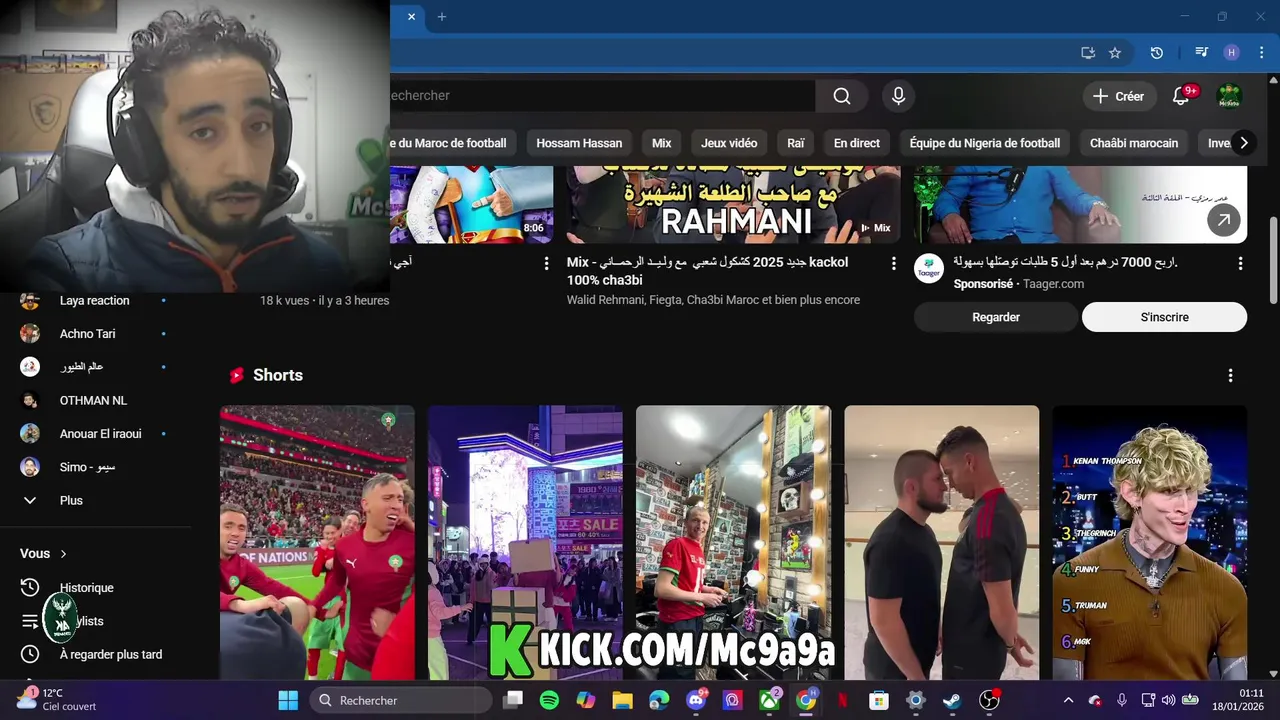Bookmark this page with the star icon
Image resolution: width=1280 pixels, height=720 pixels.
coord(1115,53)
